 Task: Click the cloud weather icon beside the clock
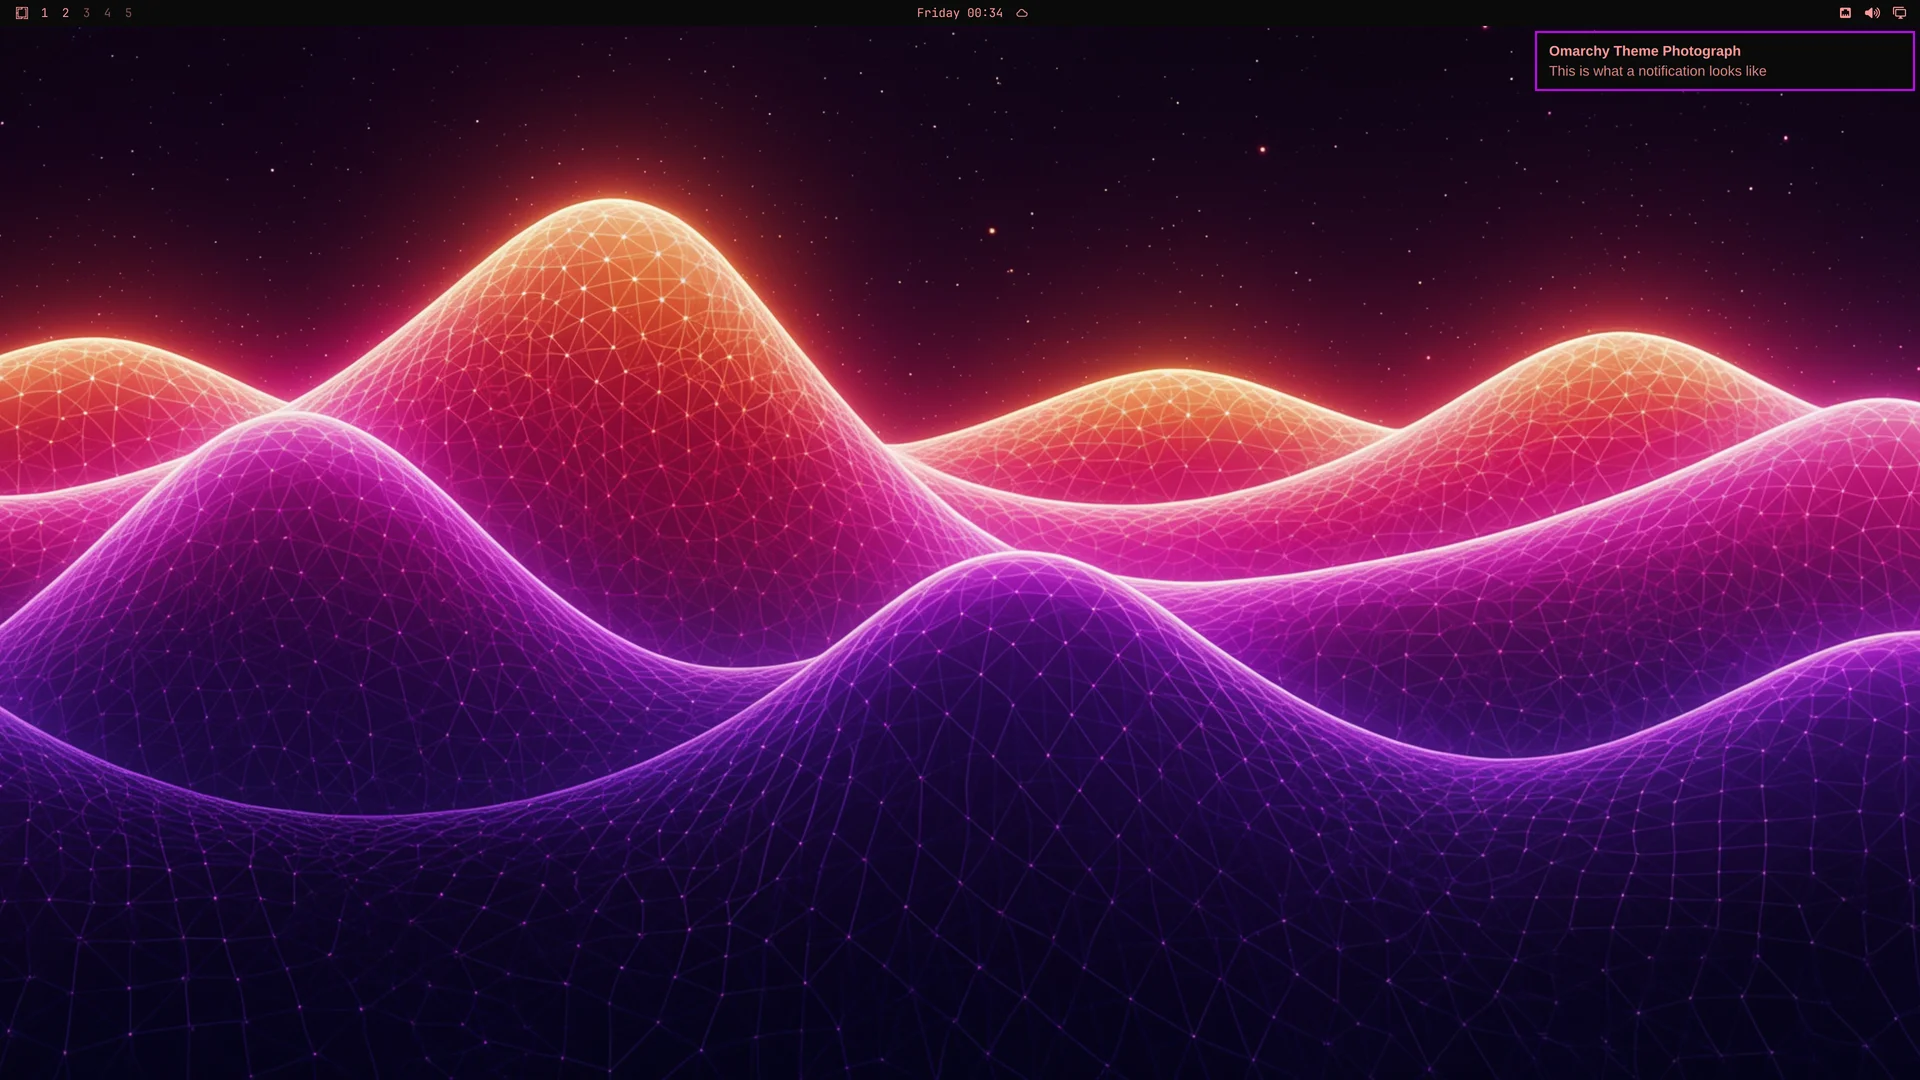pos(1022,13)
